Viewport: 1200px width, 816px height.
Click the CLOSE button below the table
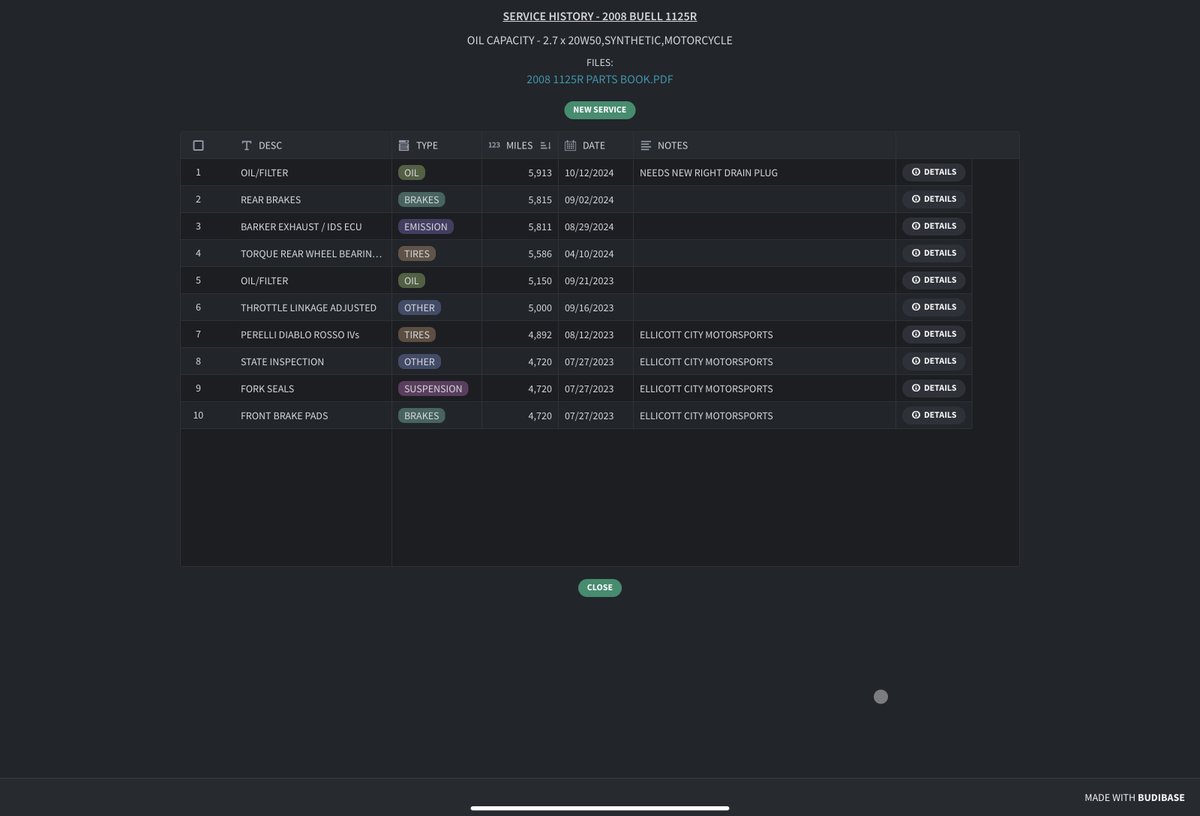600,587
